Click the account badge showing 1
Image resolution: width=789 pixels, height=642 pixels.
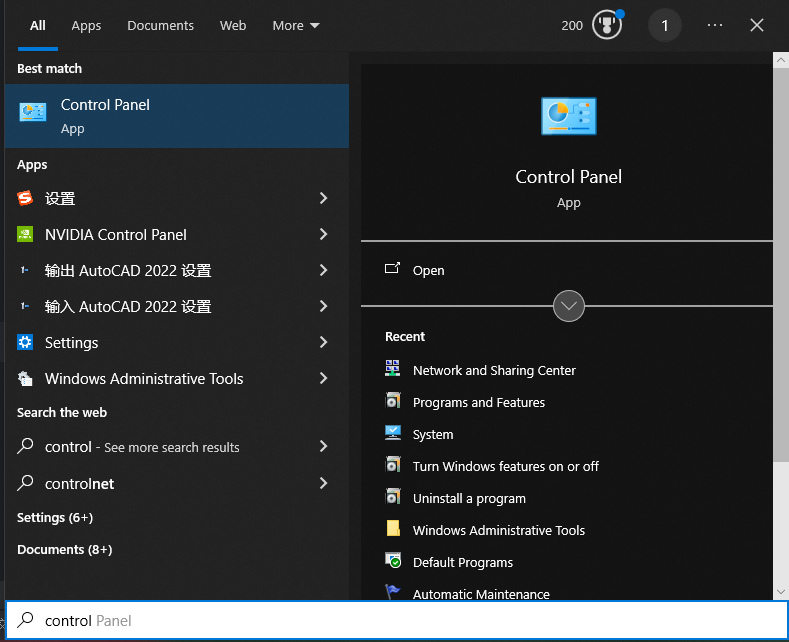(x=665, y=25)
